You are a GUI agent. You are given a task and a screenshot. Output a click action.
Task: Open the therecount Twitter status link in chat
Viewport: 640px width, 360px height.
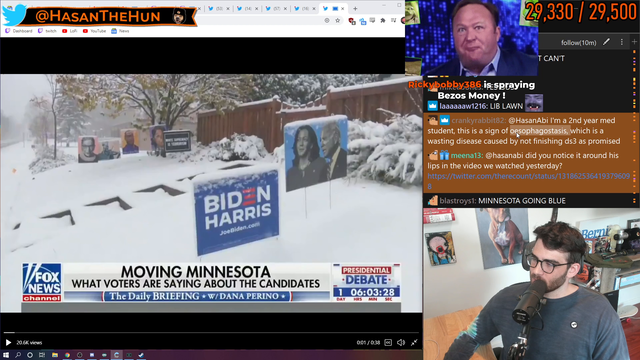529,181
